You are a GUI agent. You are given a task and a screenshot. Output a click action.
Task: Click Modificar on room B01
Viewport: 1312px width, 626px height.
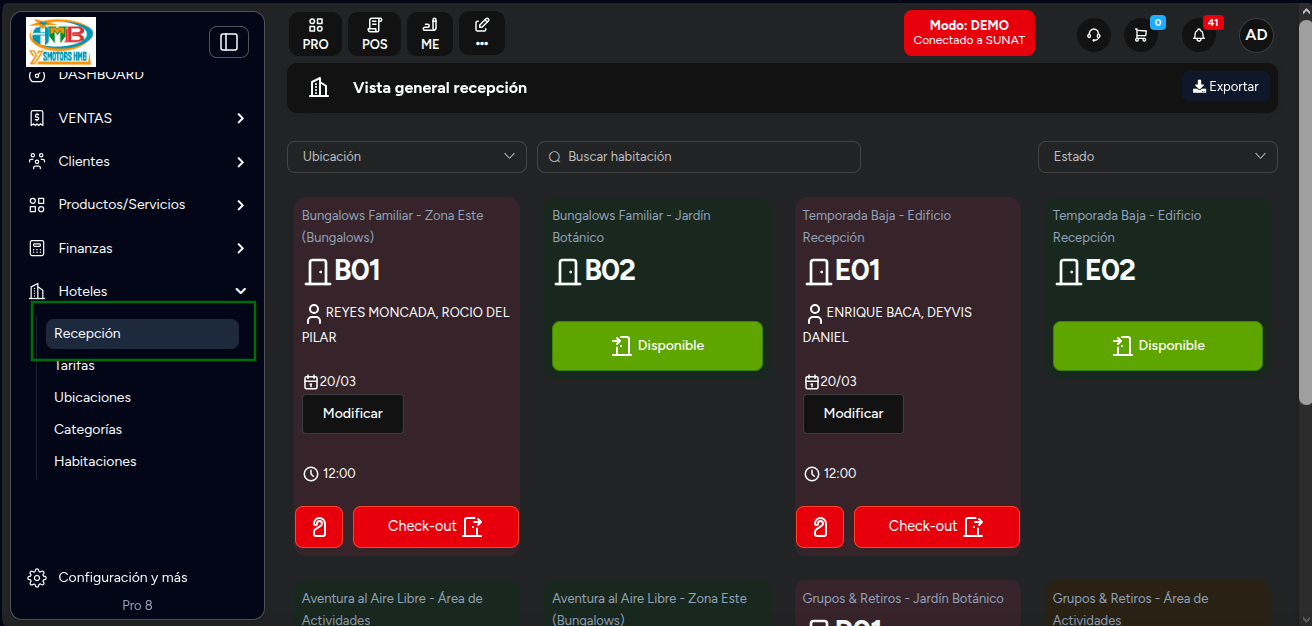(x=353, y=414)
